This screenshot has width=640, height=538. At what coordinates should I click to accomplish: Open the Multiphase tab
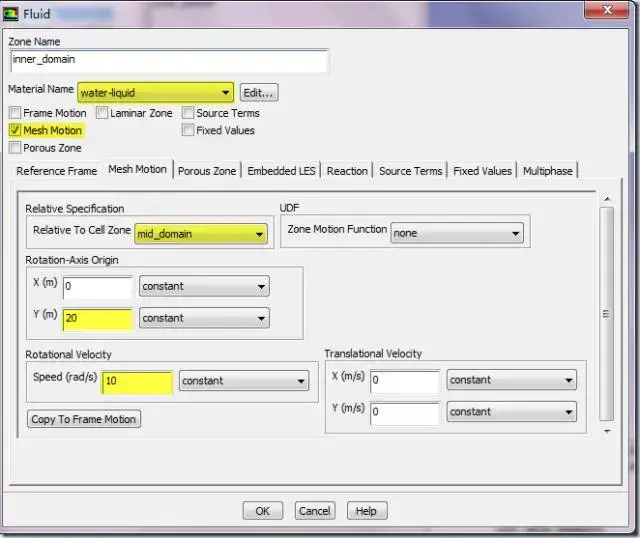click(548, 171)
